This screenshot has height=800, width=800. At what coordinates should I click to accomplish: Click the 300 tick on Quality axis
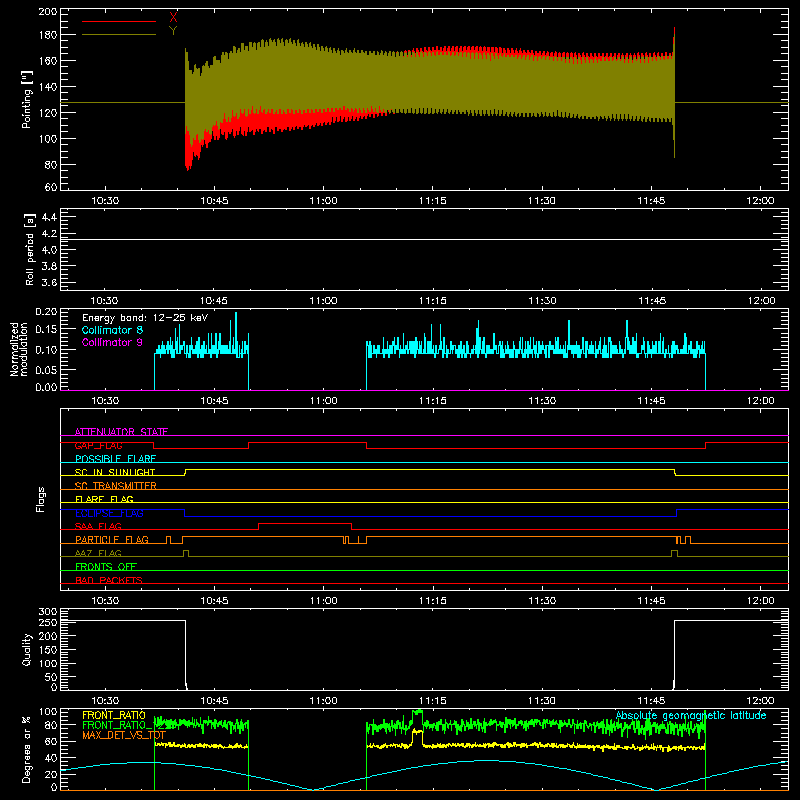[48, 612]
